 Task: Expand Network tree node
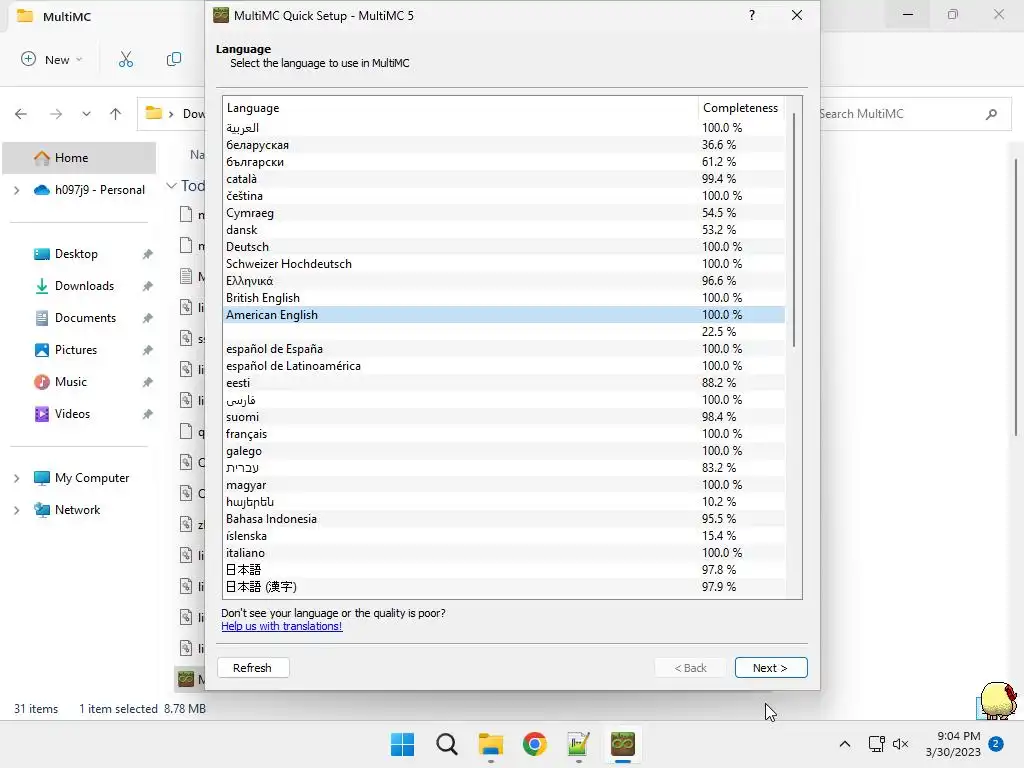point(16,510)
